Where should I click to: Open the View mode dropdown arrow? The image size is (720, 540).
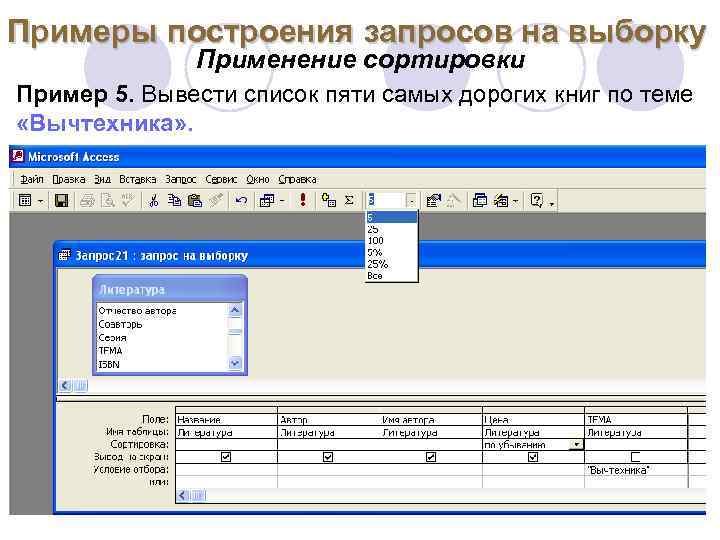[x=40, y=201]
